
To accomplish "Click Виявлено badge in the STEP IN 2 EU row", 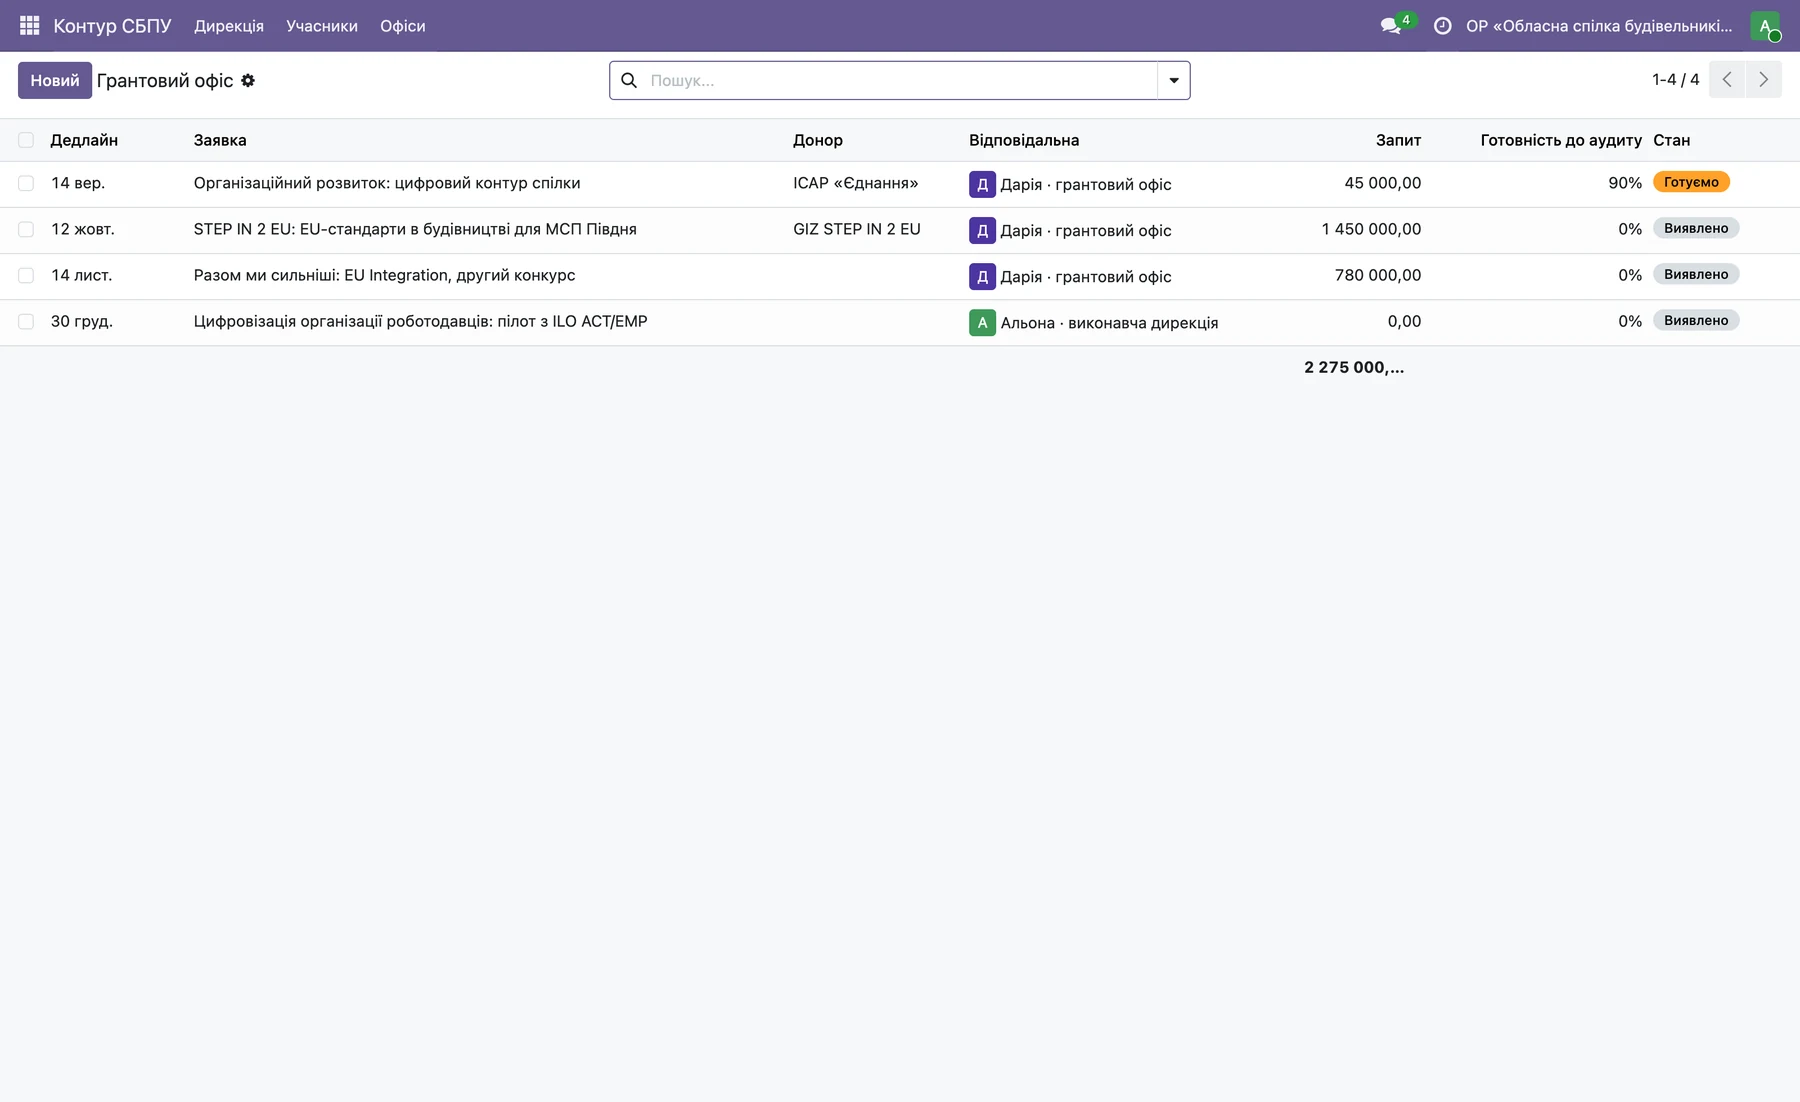I will (x=1696, y=228).
